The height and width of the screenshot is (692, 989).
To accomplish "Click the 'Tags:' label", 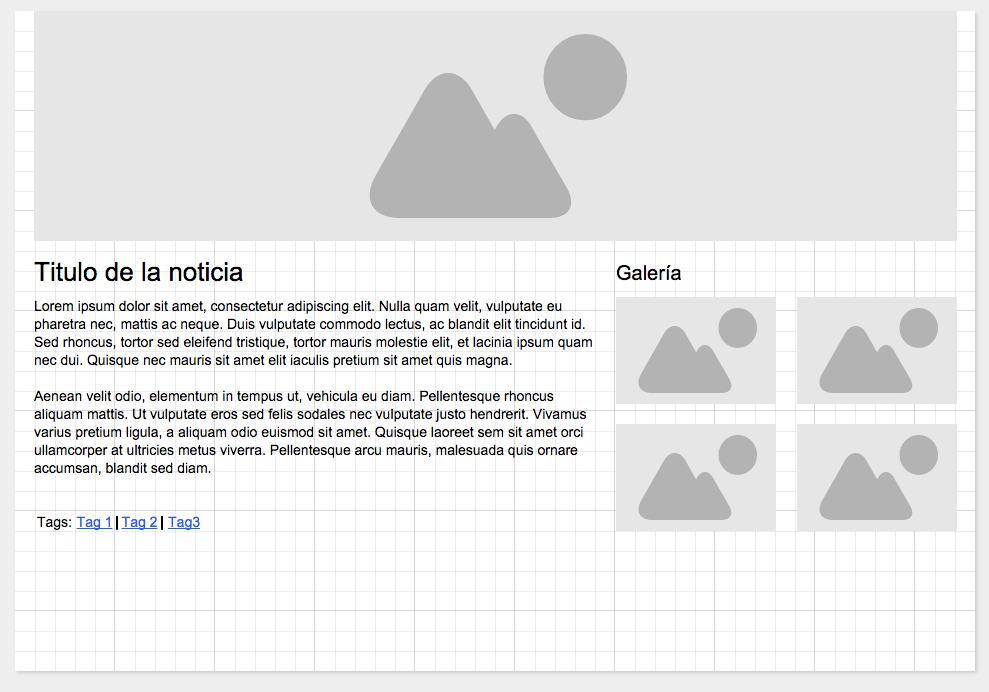I will click(54, 522).
